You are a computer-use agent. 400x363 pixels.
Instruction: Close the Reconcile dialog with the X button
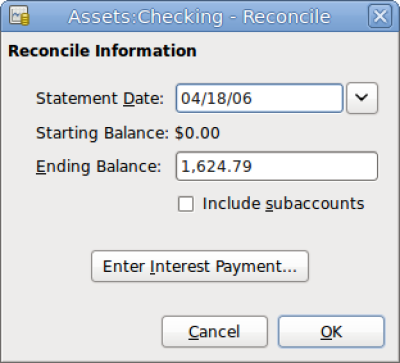[380, 16]
